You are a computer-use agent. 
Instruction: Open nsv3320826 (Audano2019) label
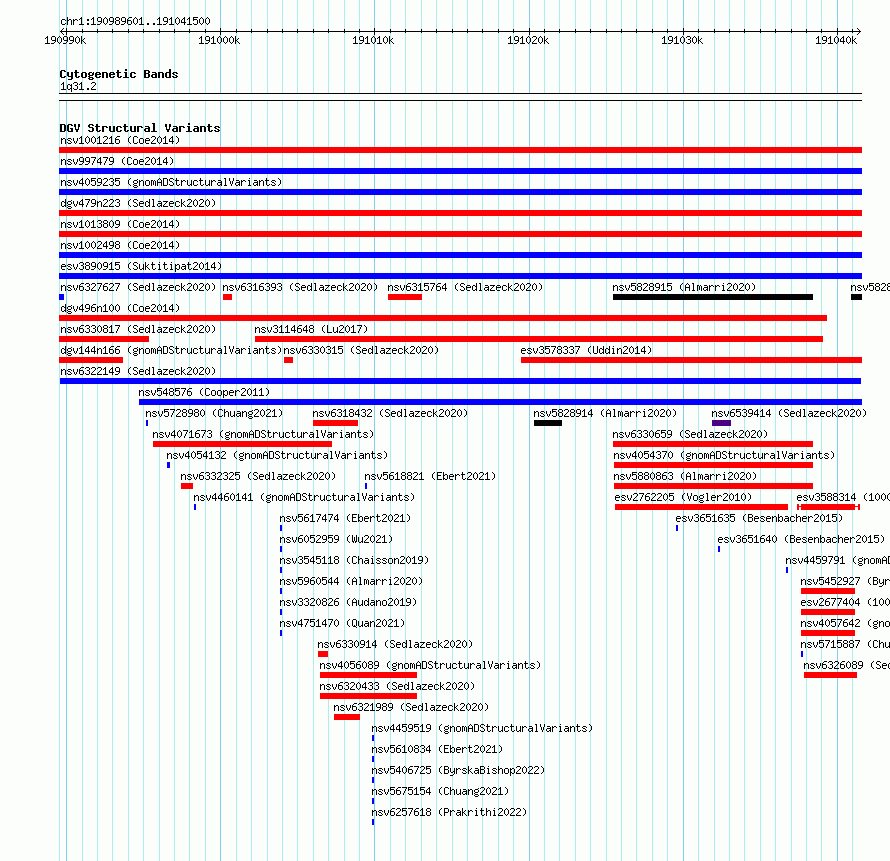coord(347,602)
